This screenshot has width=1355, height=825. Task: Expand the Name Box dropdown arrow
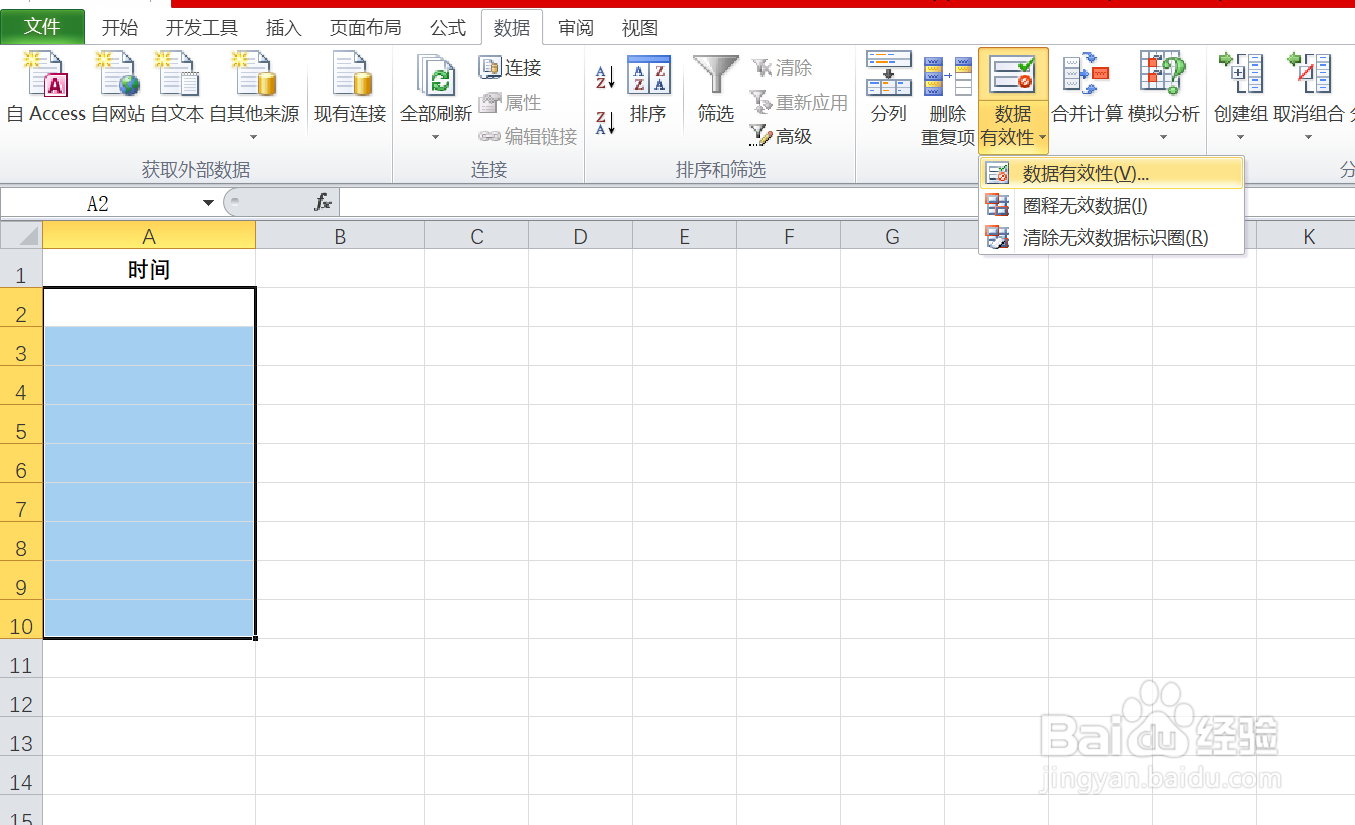(x=208, y=203)
